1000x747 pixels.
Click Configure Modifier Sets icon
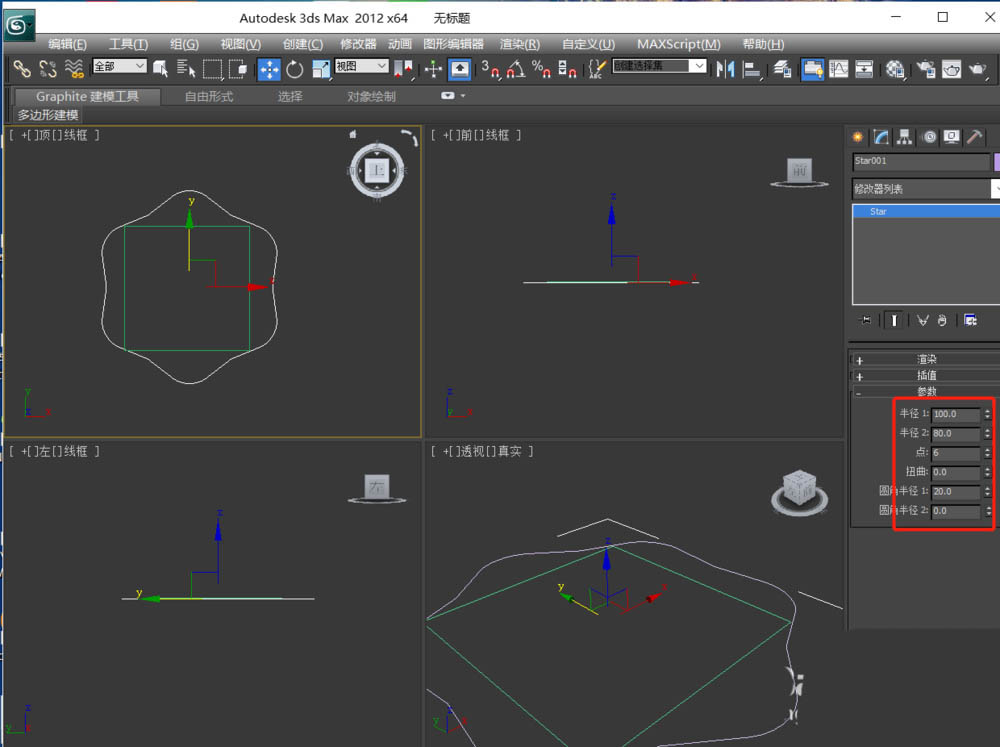tap(970, 320)
